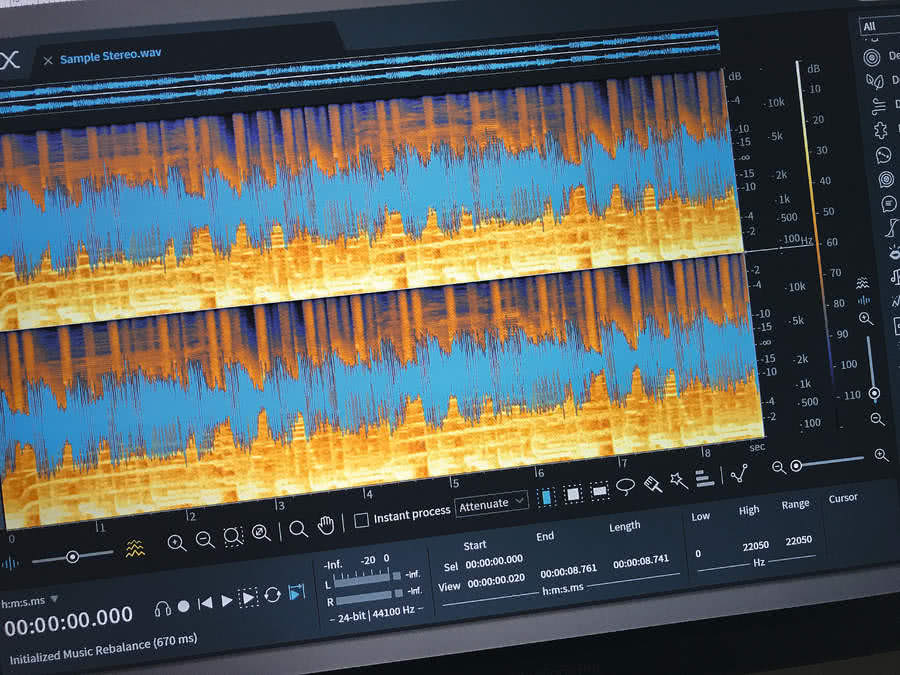
Task: Close the Sample Stereo.wav tab
Action: [48, 60]
